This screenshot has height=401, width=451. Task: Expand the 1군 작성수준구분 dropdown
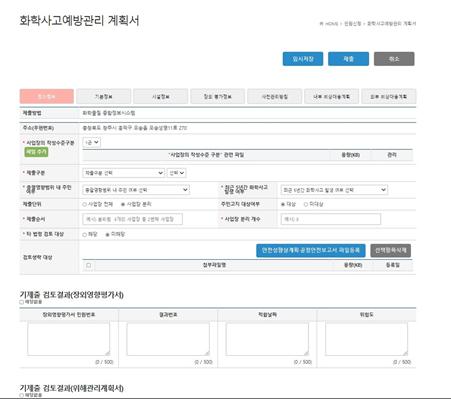(92, 142)
